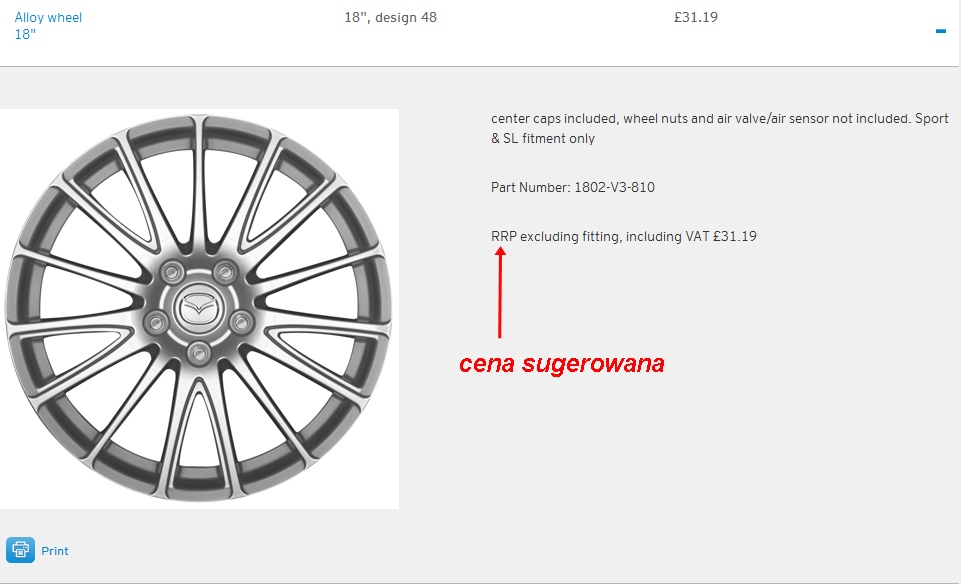961x584 pixels.
Task: Click the top-left lug nut on the wheel
Action: 171,271
